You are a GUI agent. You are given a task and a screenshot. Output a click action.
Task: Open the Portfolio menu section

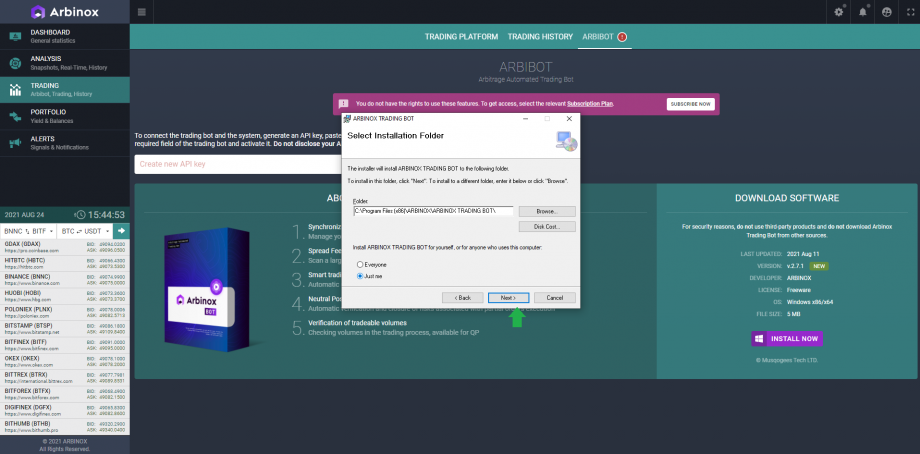click(65, 116)
